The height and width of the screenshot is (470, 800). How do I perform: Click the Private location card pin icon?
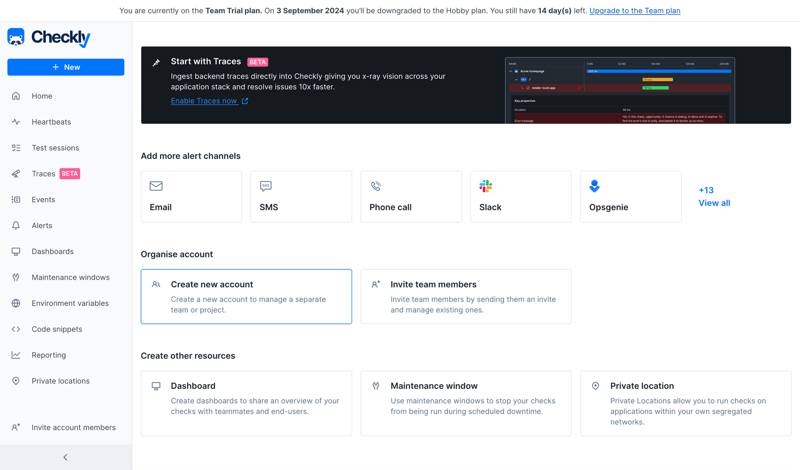[595, 386]
